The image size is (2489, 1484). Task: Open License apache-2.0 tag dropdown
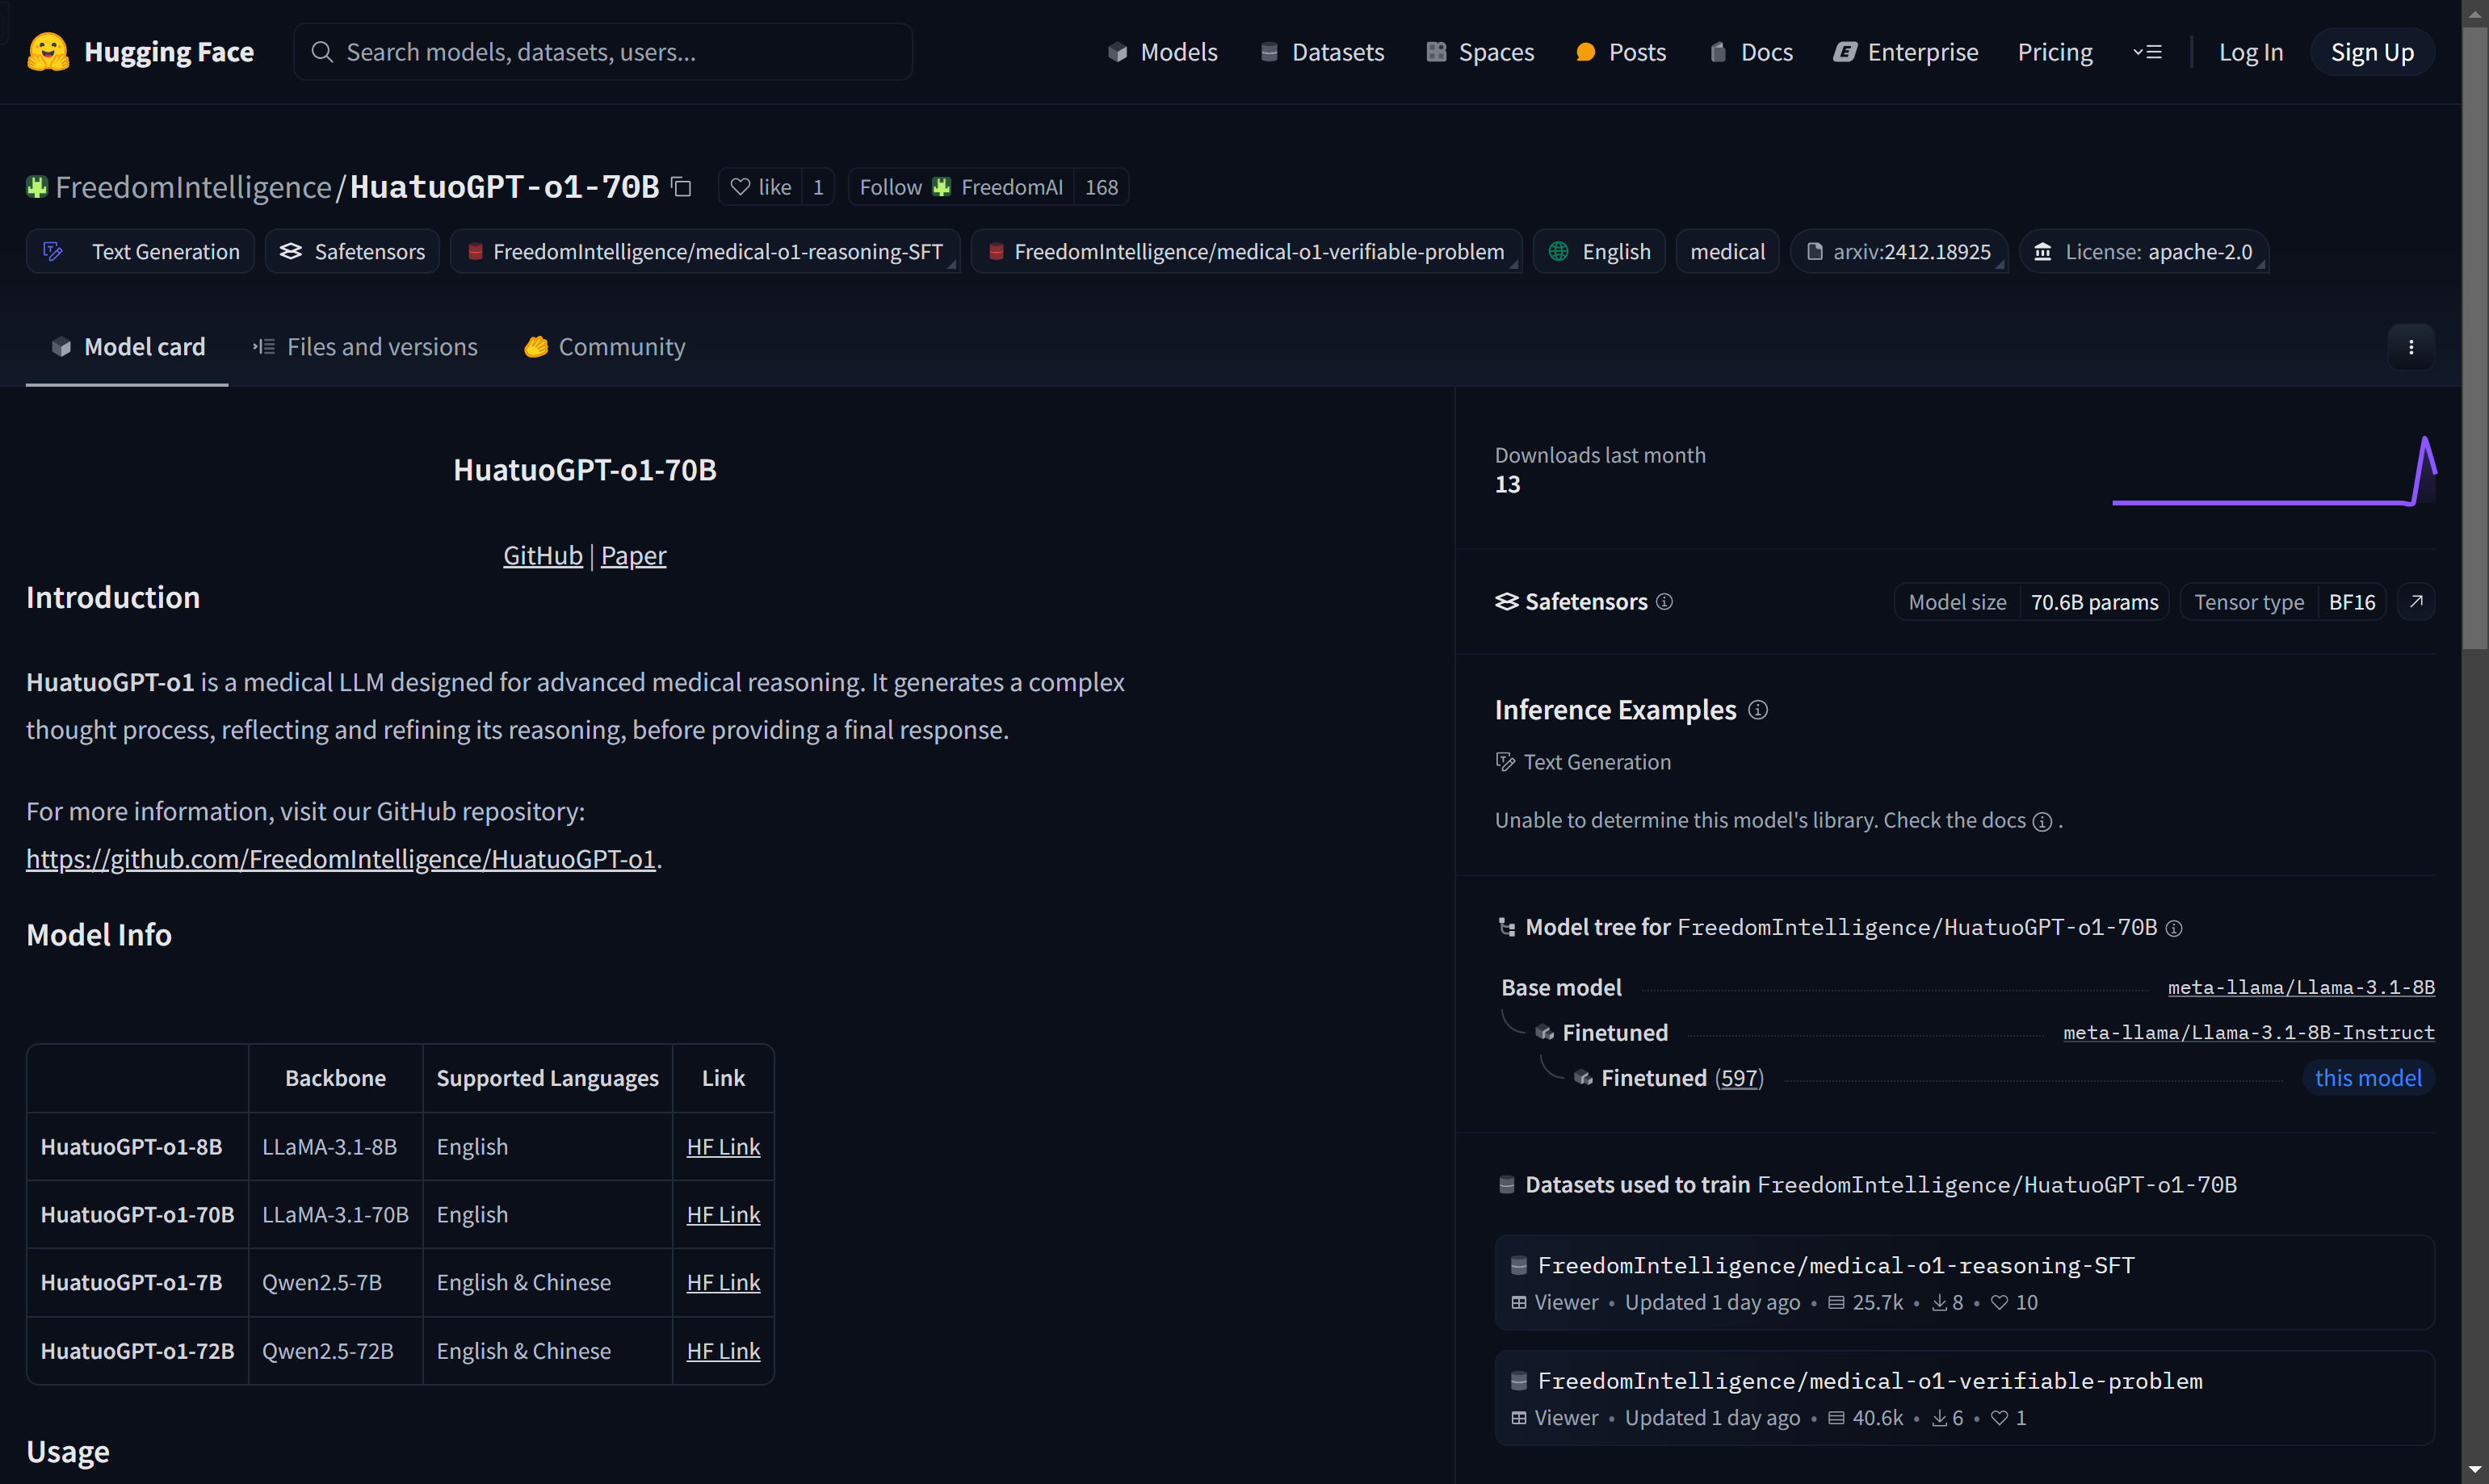(2144, 252)
